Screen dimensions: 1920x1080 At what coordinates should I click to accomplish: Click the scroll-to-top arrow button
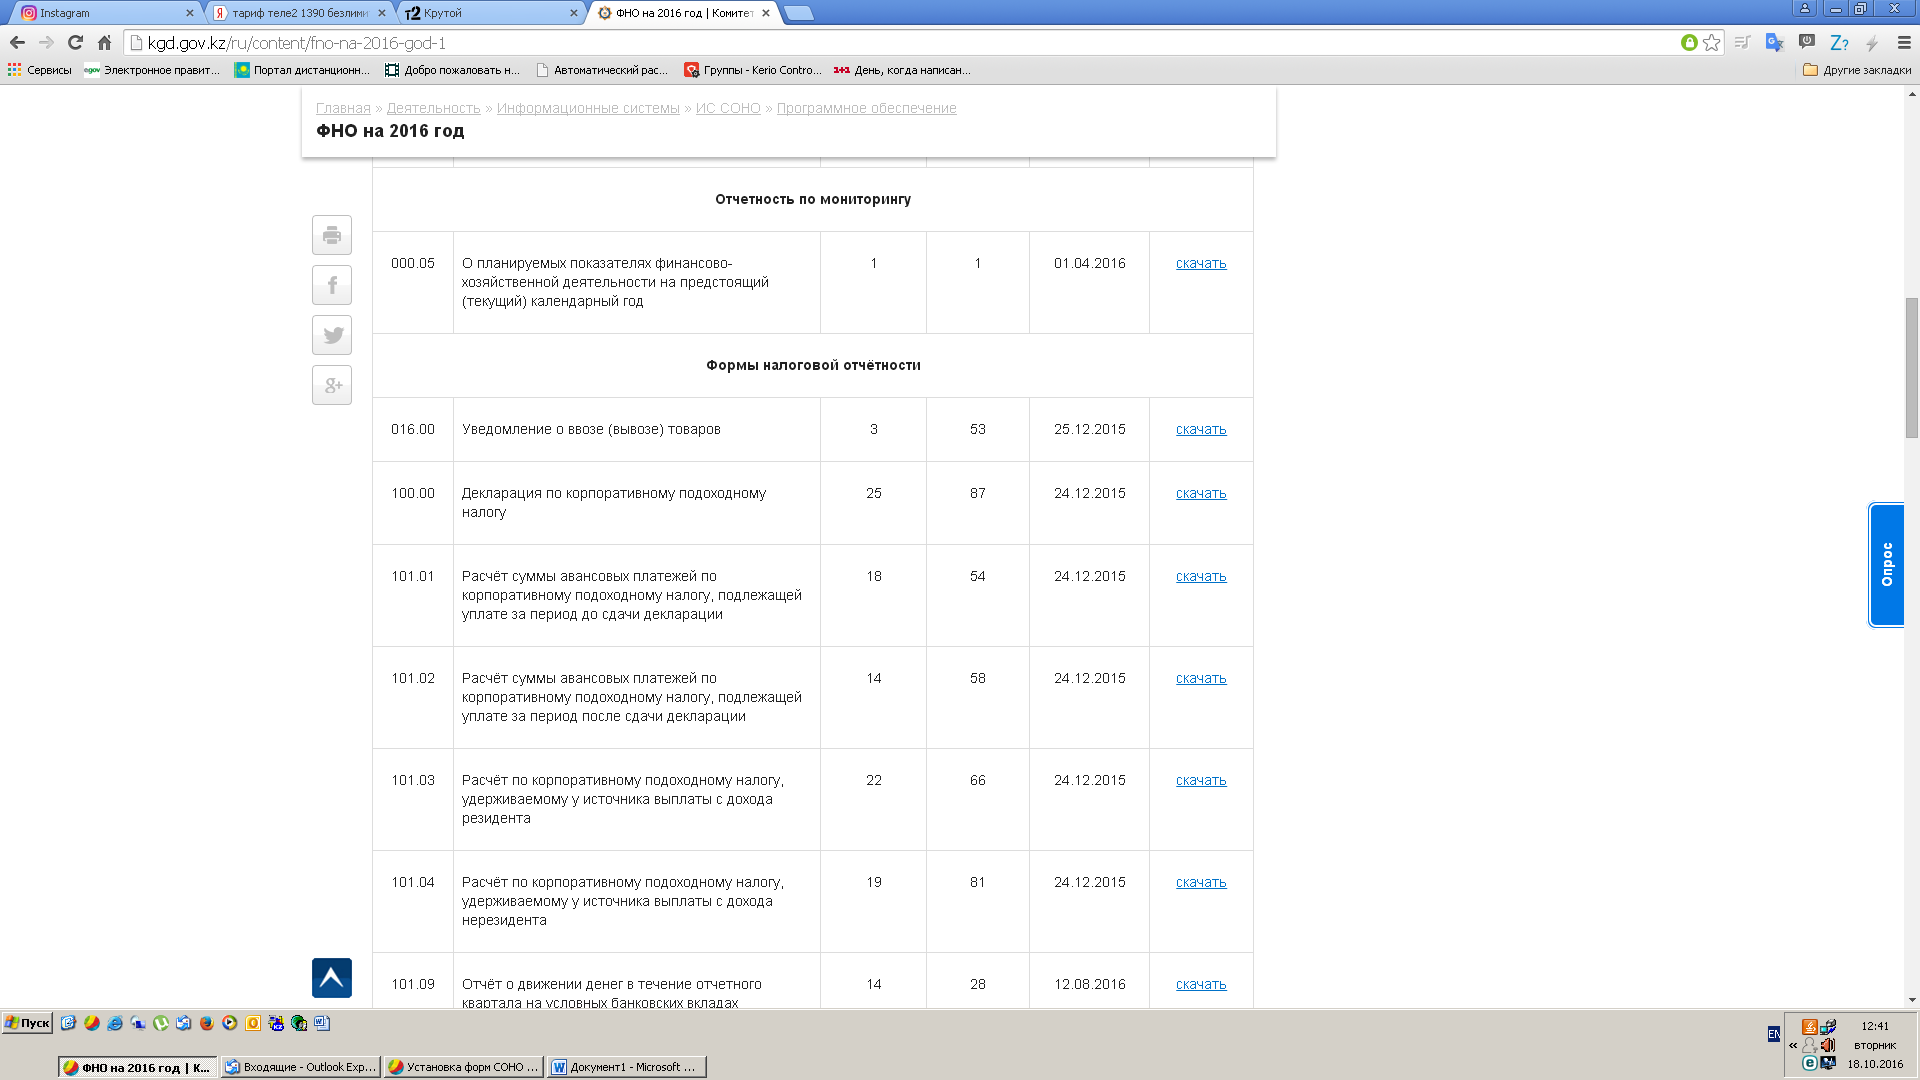tap(332, 978)
